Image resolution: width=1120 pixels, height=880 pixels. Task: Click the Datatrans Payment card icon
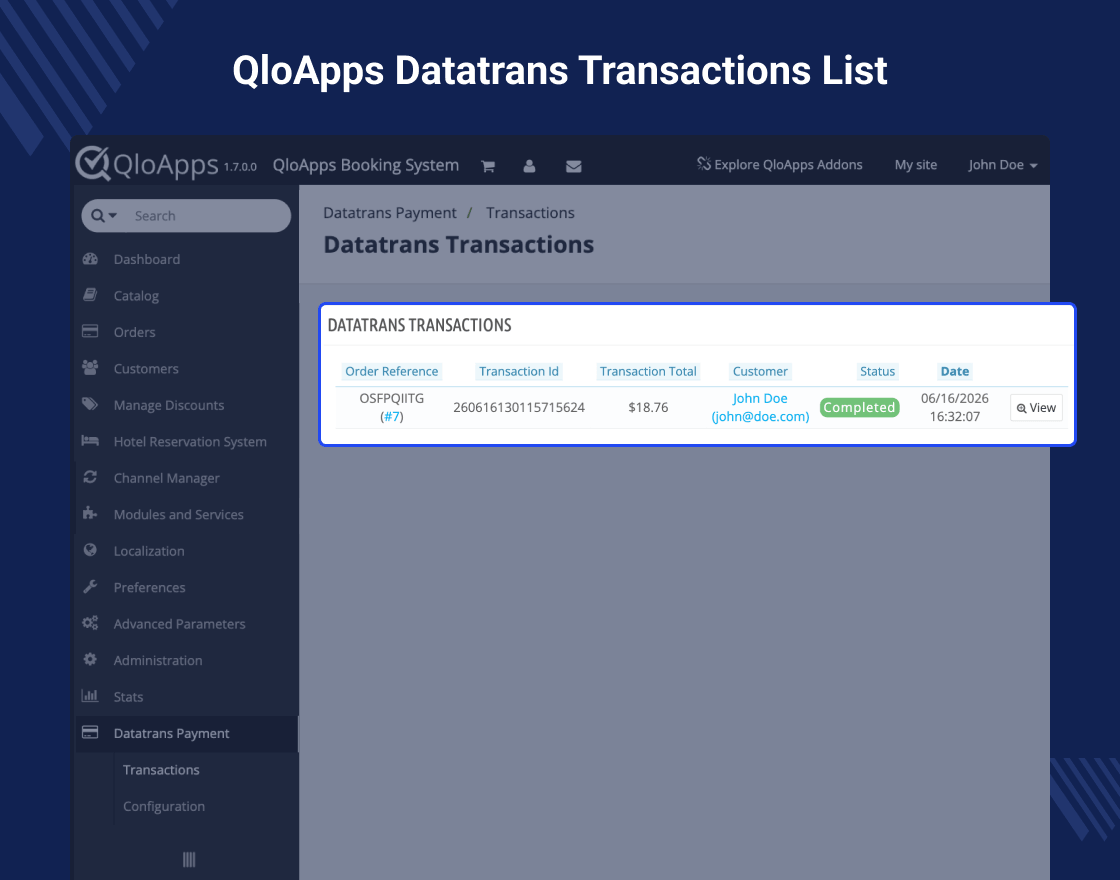tap(90, 732)
